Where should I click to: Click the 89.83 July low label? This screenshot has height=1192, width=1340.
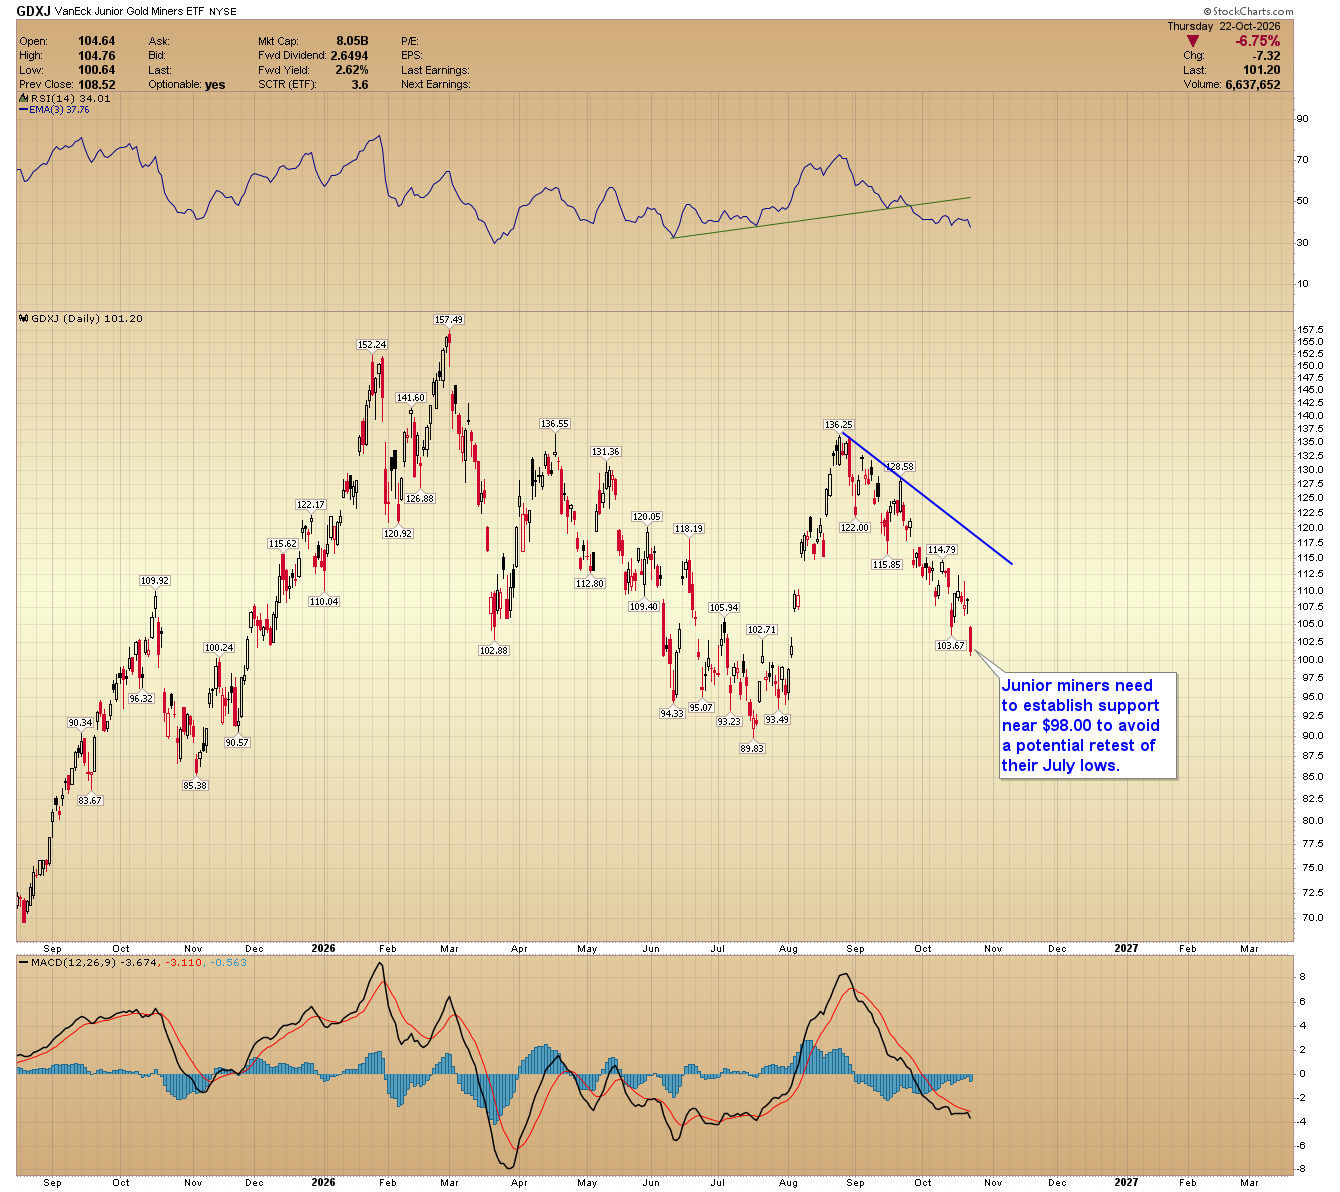tap(752, 748)
